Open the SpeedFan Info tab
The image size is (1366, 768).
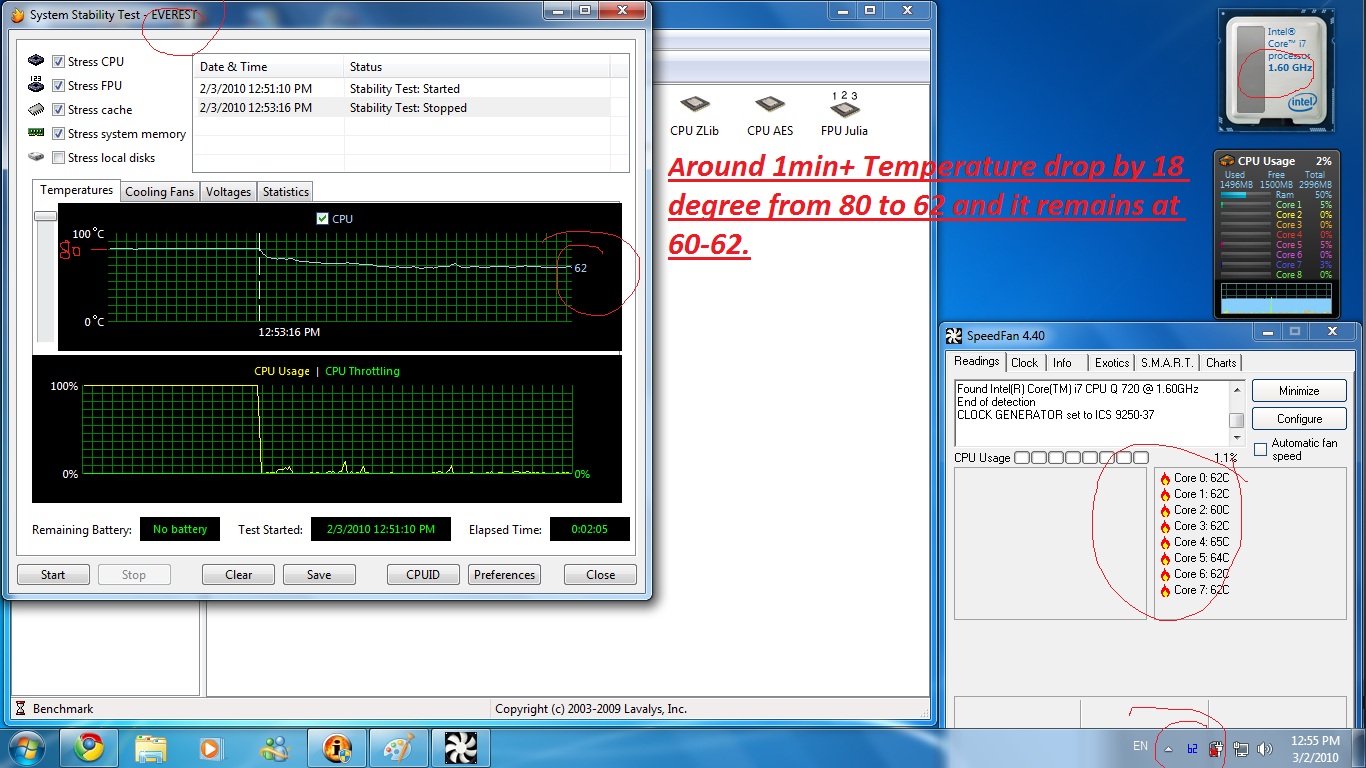(x=1062, y=362)
